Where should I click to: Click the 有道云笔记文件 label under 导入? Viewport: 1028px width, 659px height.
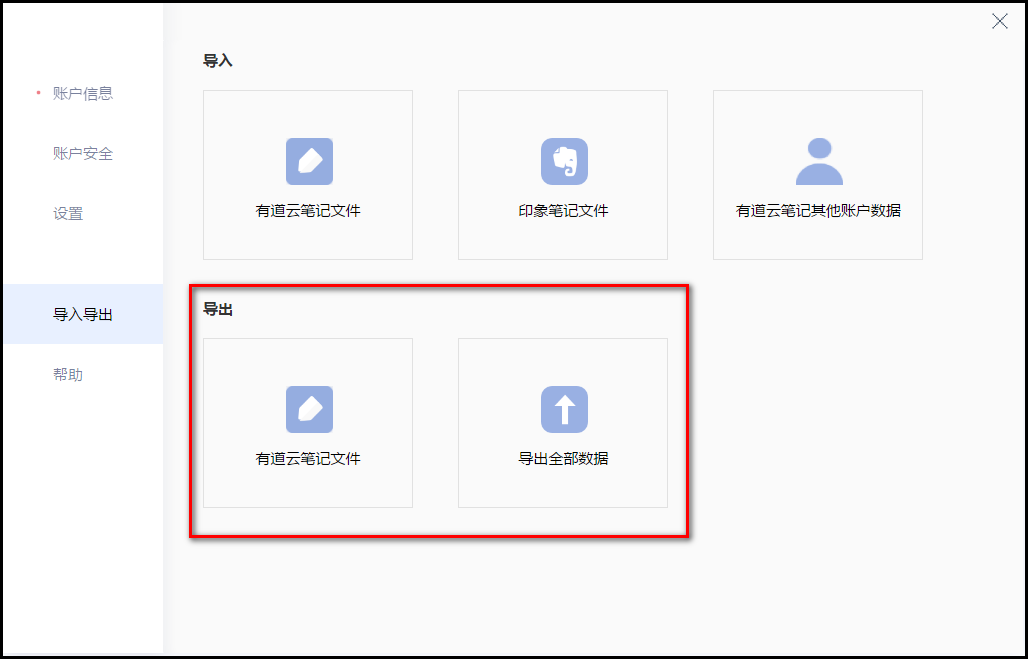coord(308,211)
